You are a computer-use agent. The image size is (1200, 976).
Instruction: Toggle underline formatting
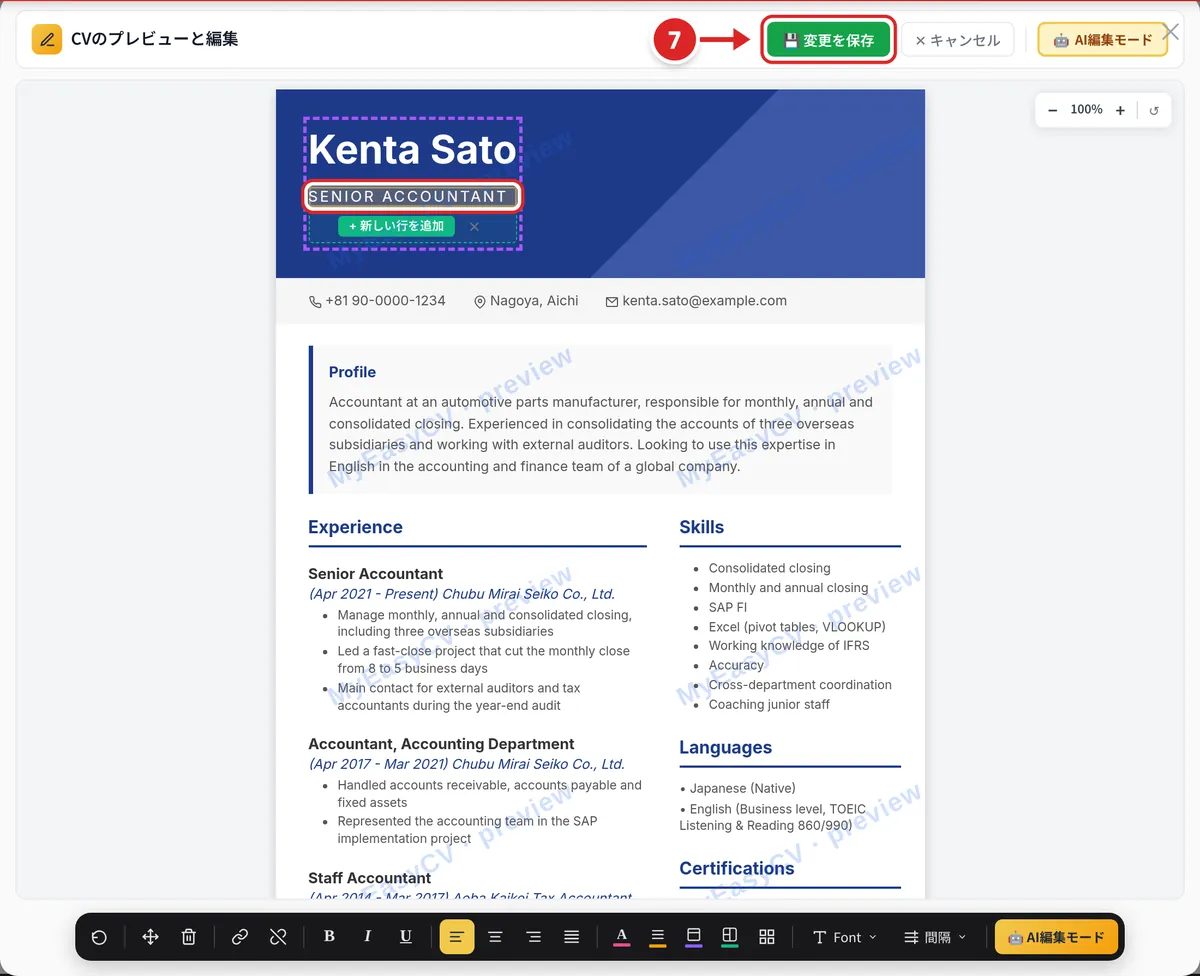pos(406,937)
